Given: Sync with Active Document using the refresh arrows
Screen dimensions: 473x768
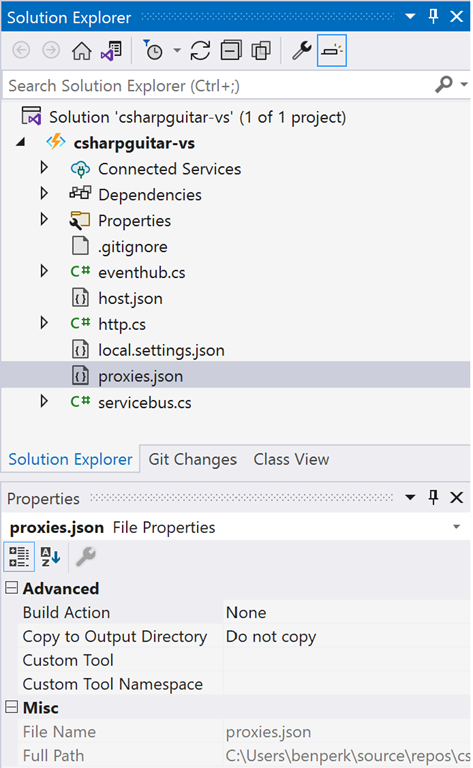Looking at the screenshot, I should click(200, 50).
